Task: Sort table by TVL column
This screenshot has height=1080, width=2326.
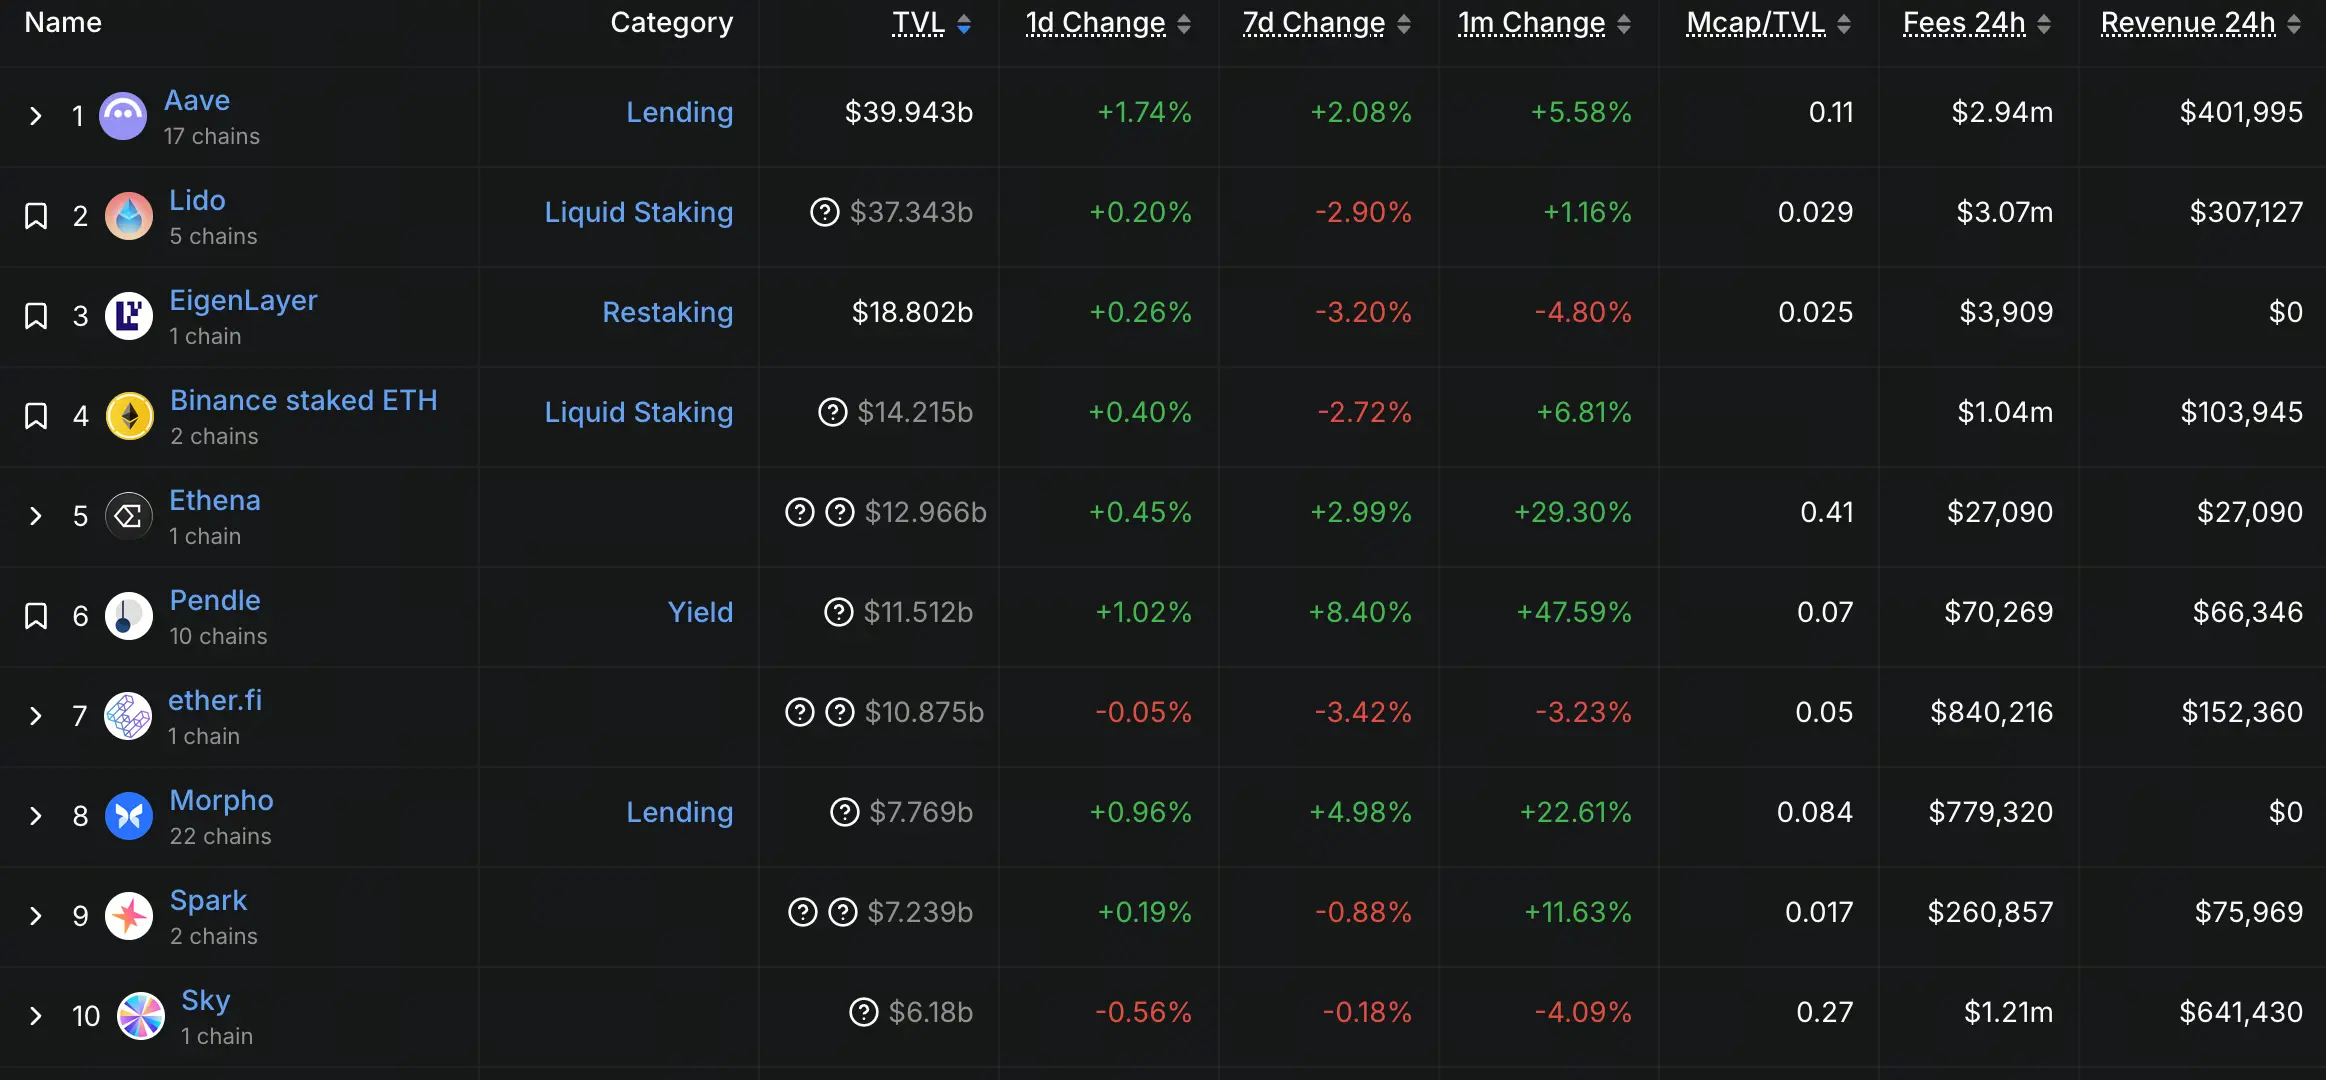Action: tap(932, 23)
